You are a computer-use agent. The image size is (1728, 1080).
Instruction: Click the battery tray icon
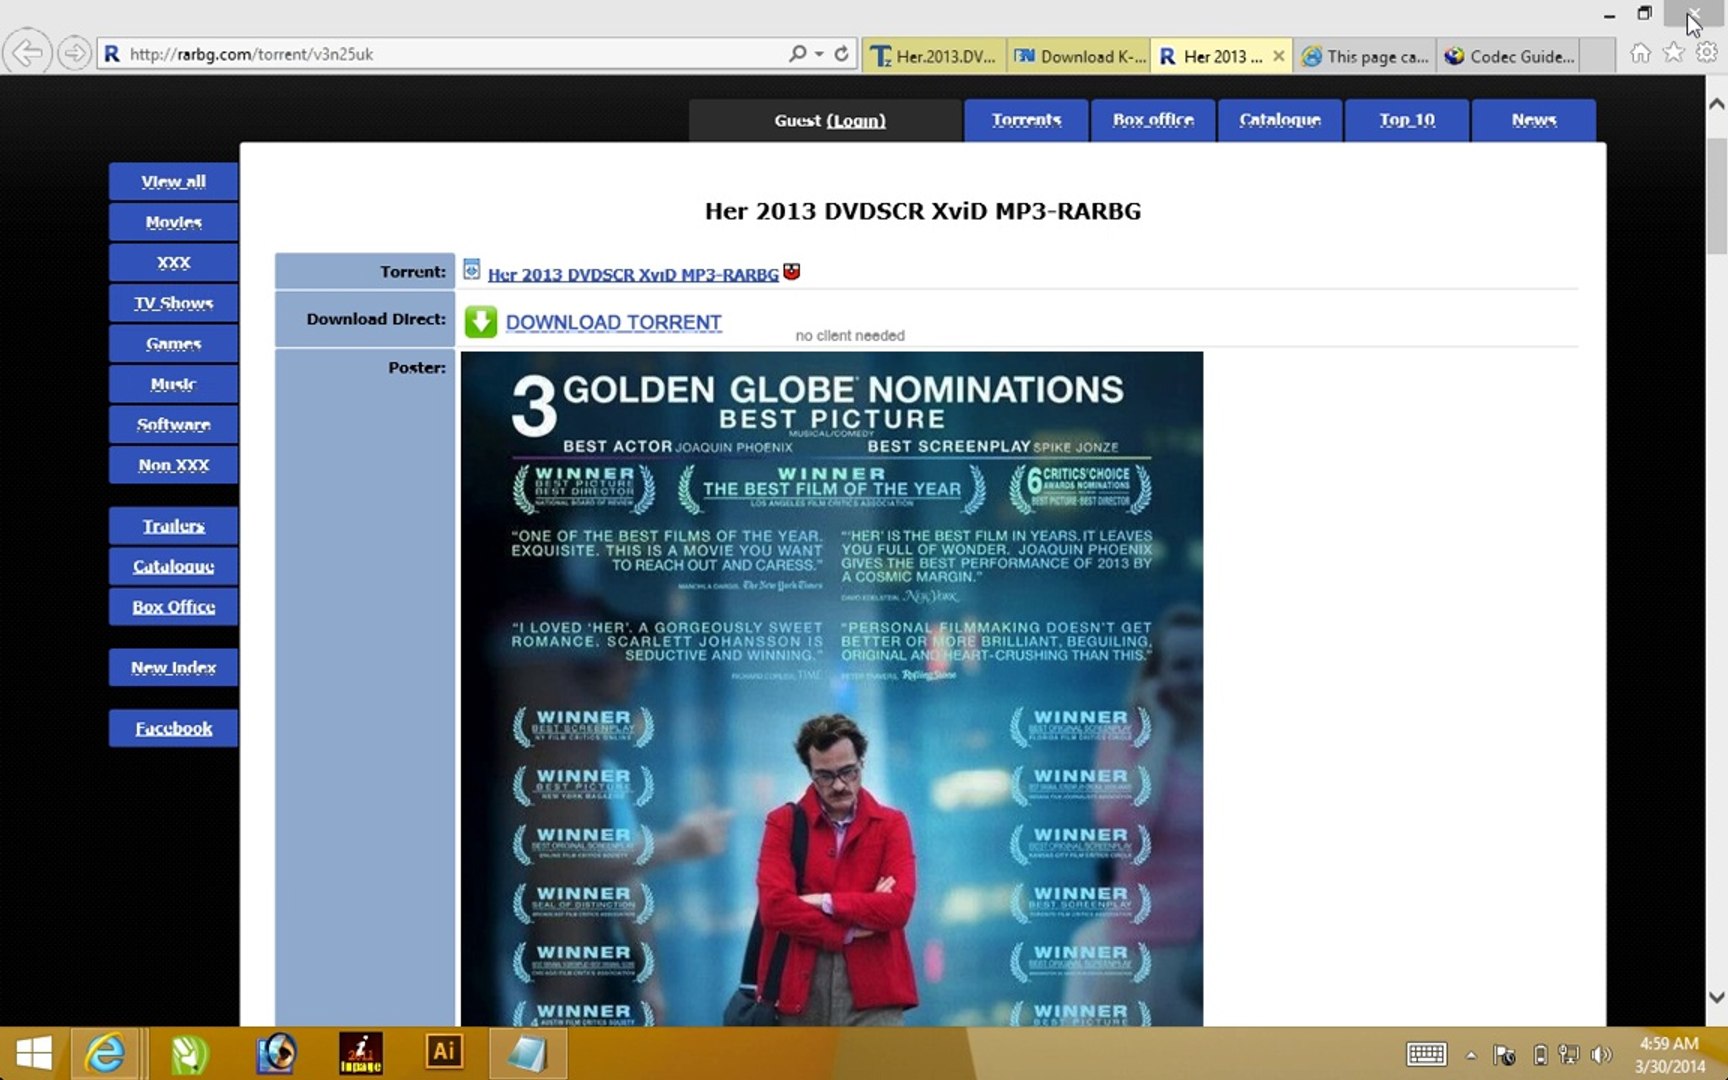pyautogui.click(x=1540, y=1055)
